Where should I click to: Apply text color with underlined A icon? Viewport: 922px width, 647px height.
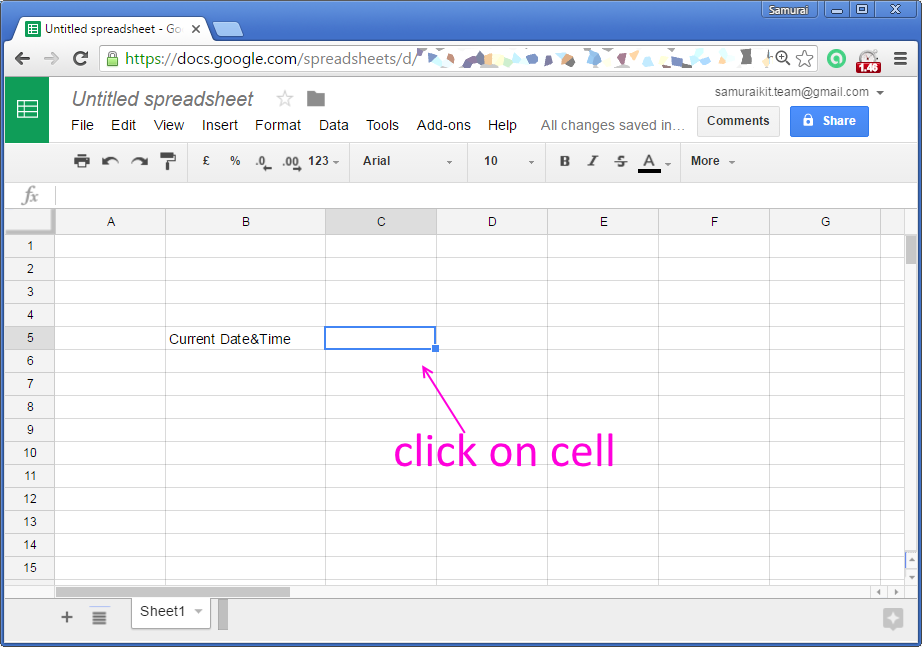point(649,162)
